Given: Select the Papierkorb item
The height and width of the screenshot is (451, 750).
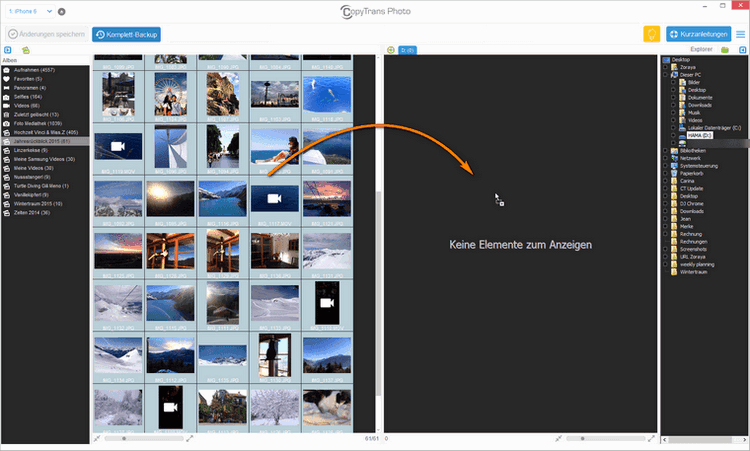Looking at the screenshot, I should point(691,174).
